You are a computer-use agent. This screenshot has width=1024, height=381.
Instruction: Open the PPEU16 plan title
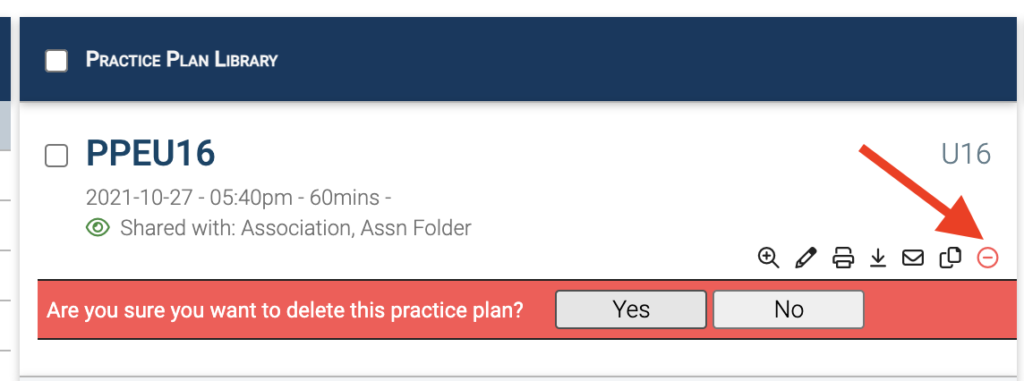coord(150,154)
